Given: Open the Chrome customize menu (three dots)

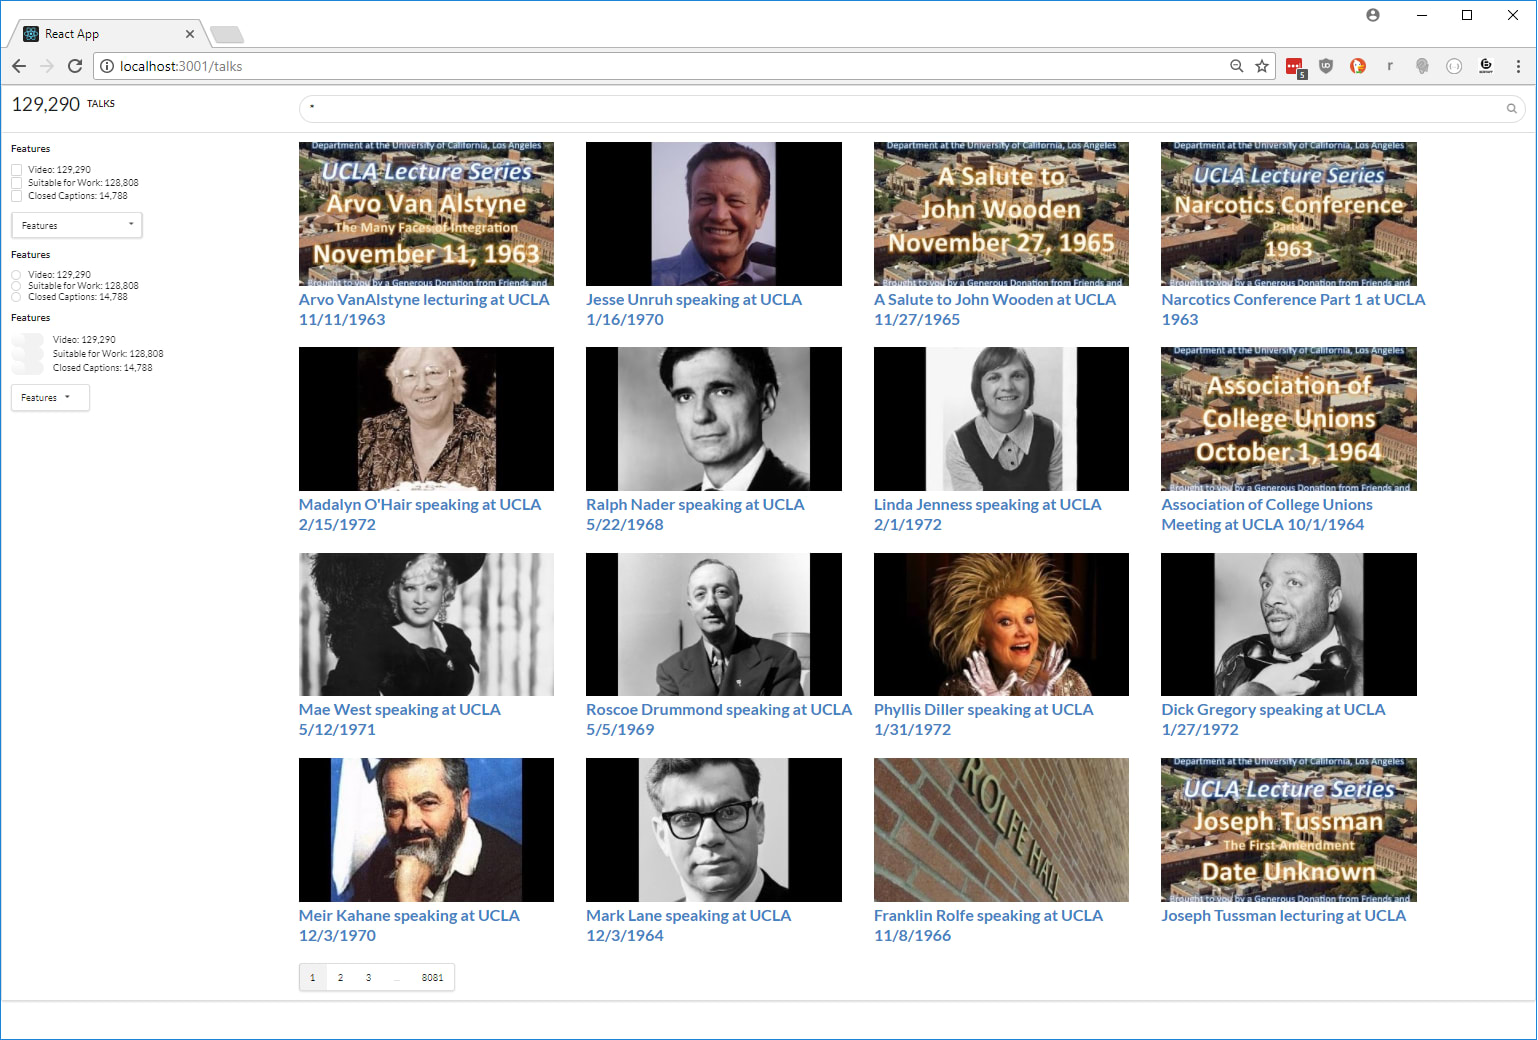Looking at the screenshot, I should (x=1518, y=66).
